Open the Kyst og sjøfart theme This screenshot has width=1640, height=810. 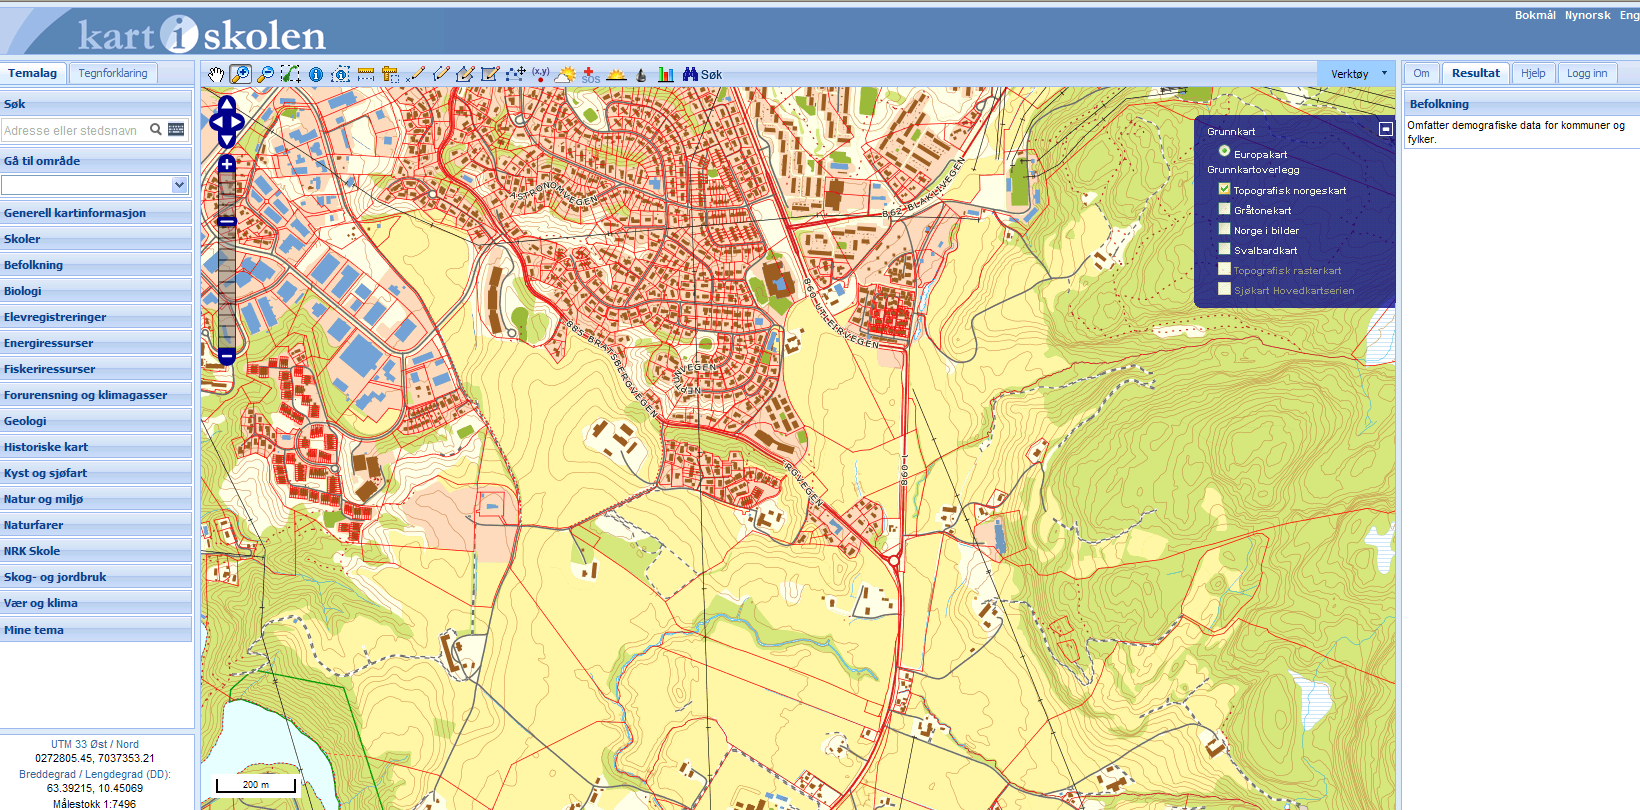coord(96,473)
